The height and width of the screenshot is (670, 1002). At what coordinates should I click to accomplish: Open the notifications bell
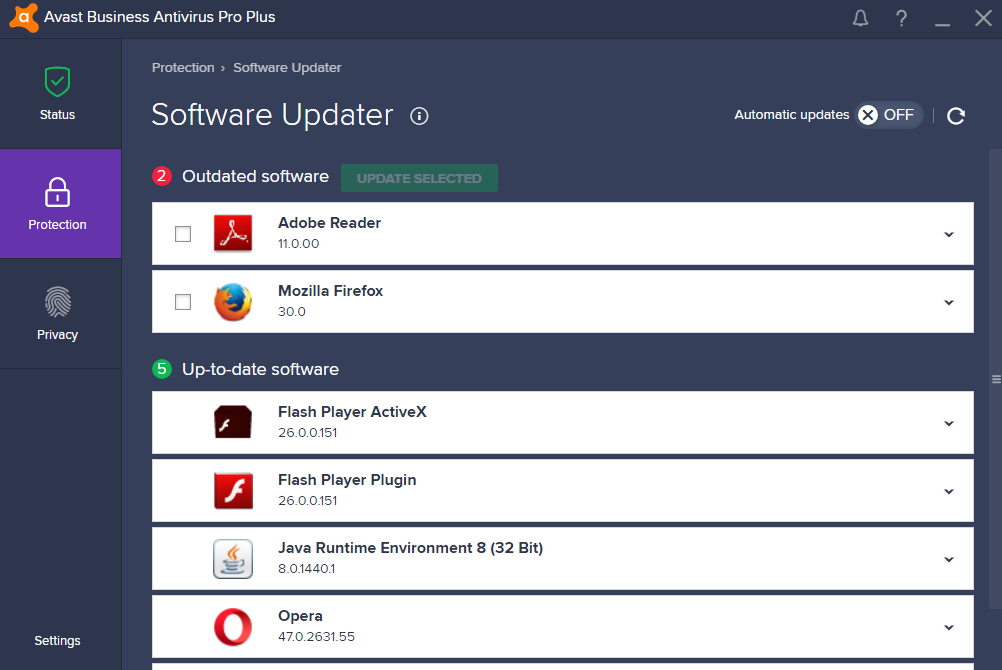tap(860, 18)
